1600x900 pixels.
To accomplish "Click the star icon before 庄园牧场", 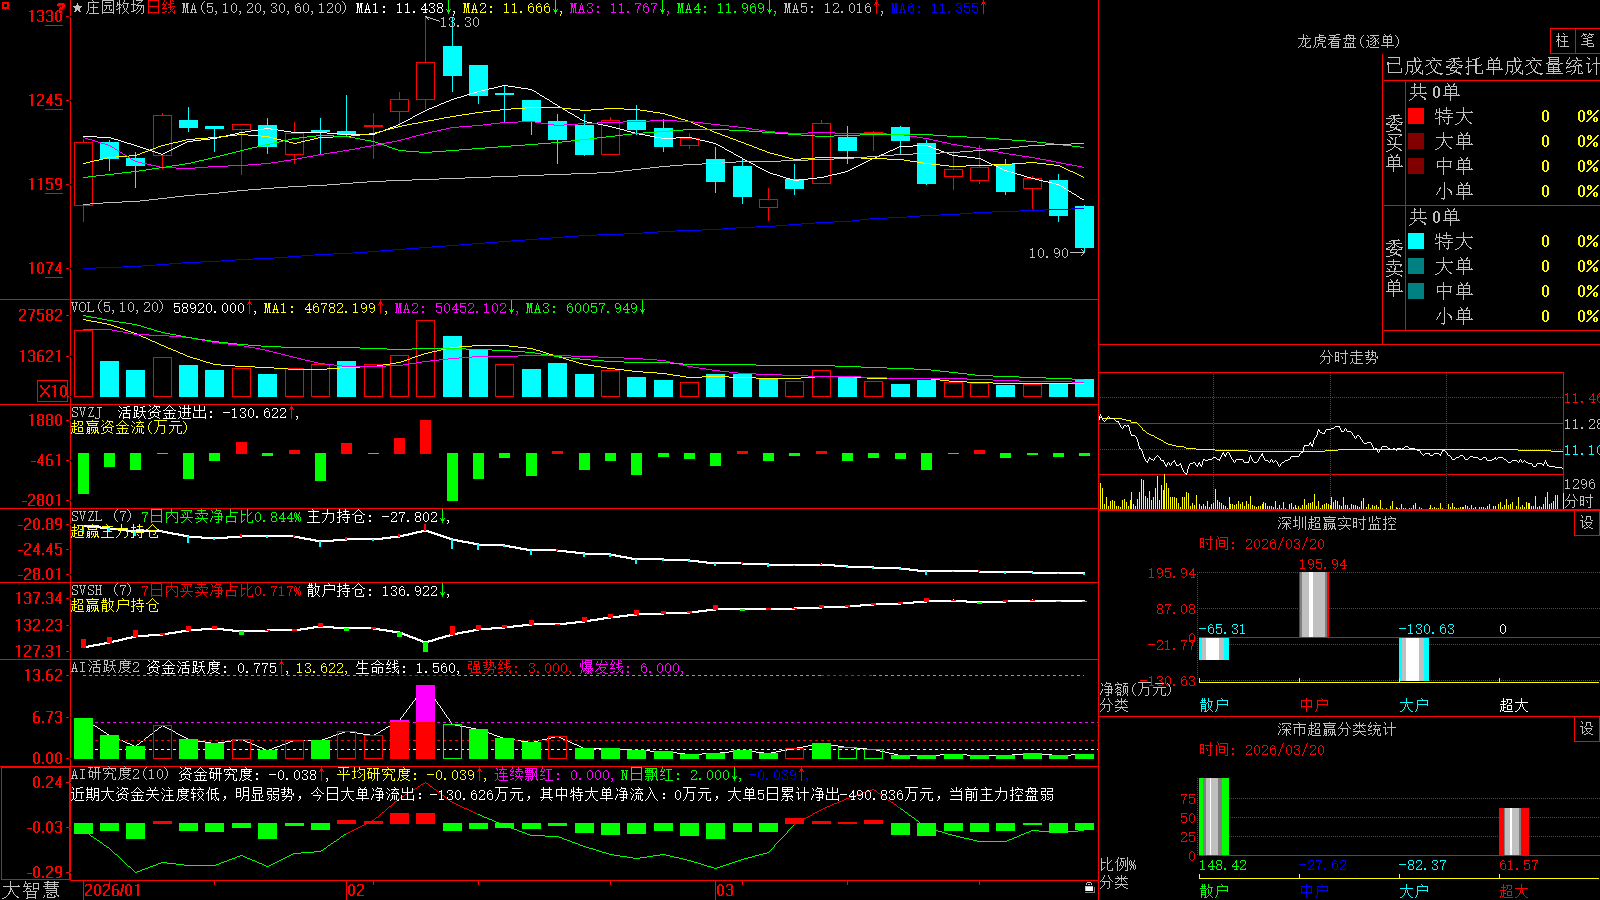I will pyautogui.click(x=78, y=8).
